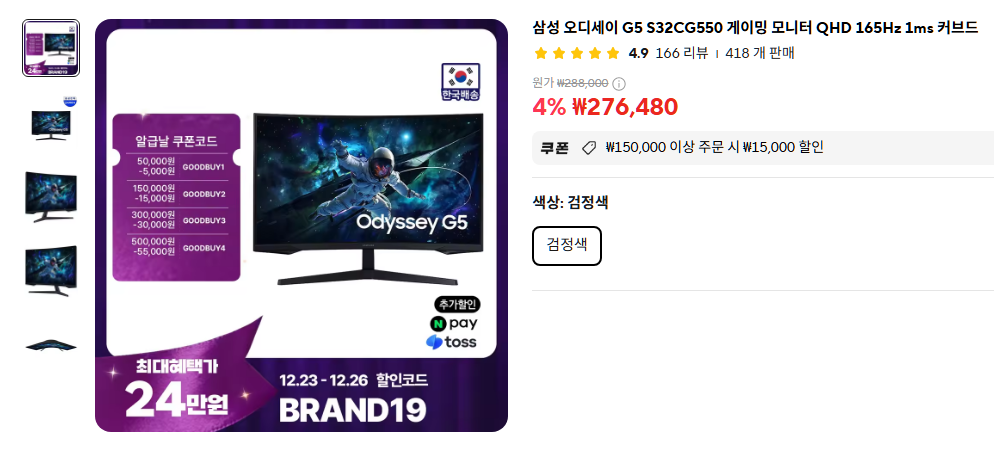Screen dimensions: 994x453
Task: Select the top-view curved monitor thumbnail
Action: pos(51,345)
